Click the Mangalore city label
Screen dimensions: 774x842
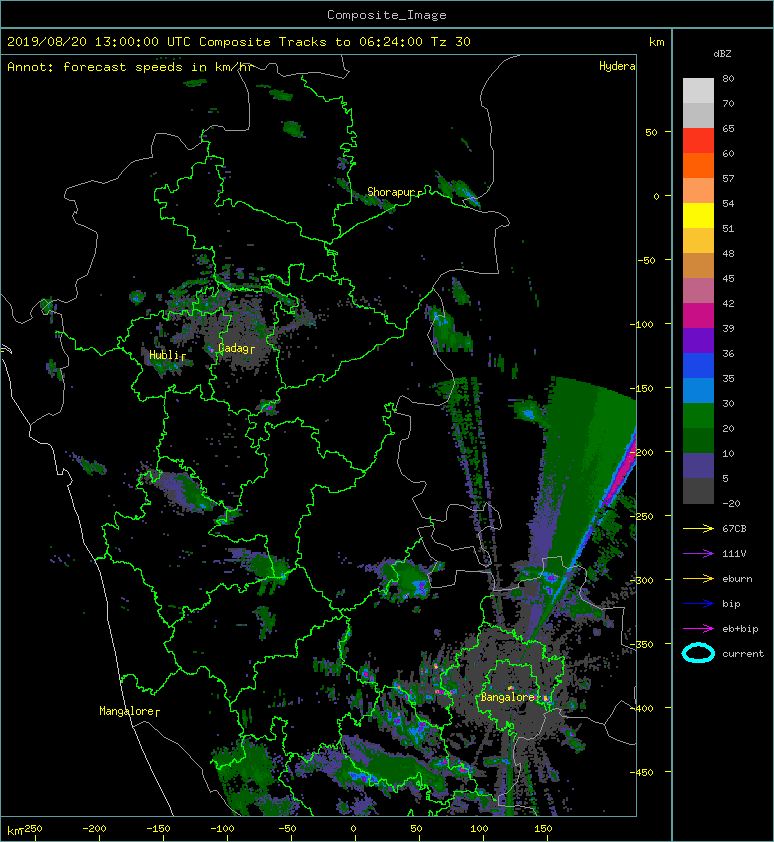(127, 711)
